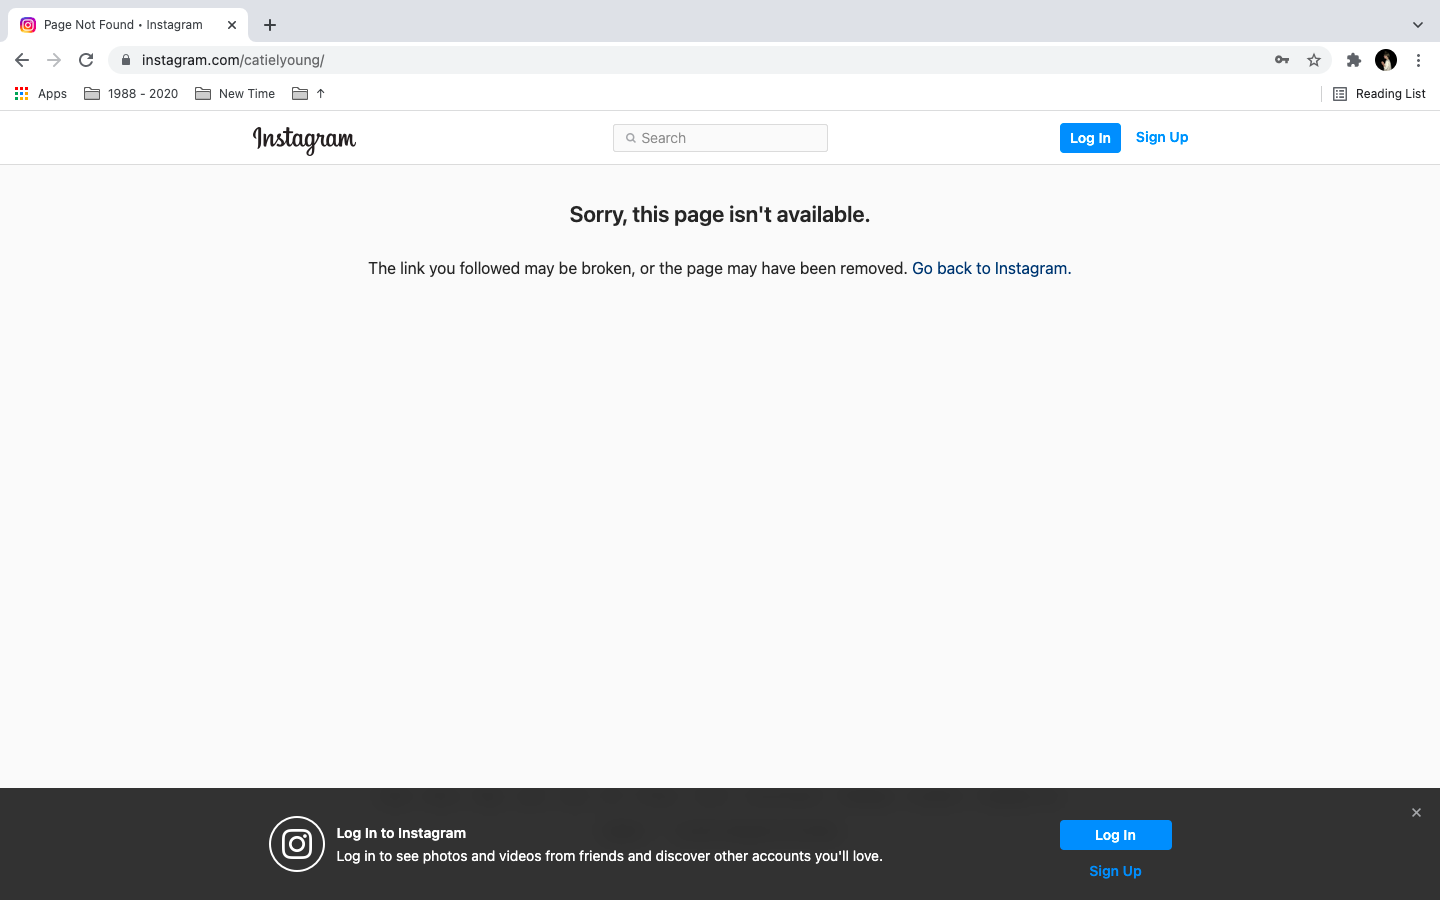Open the 1988 - 2020 bookmarks folder

(131, 94)
